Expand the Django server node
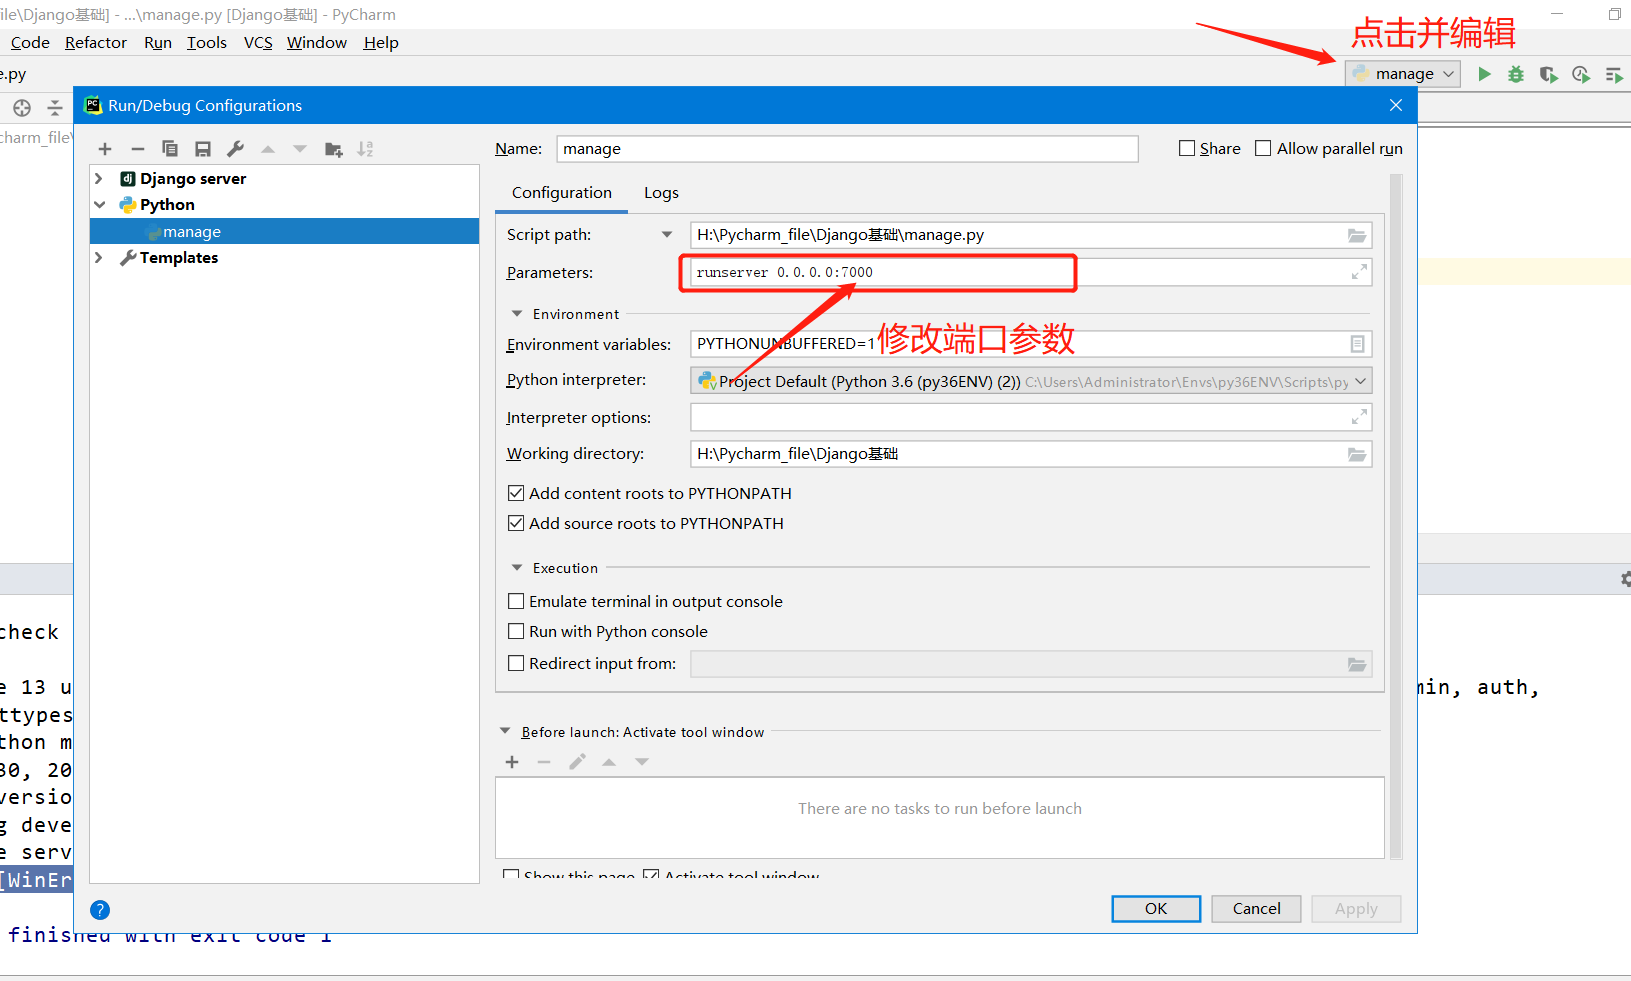 (97, 178)
